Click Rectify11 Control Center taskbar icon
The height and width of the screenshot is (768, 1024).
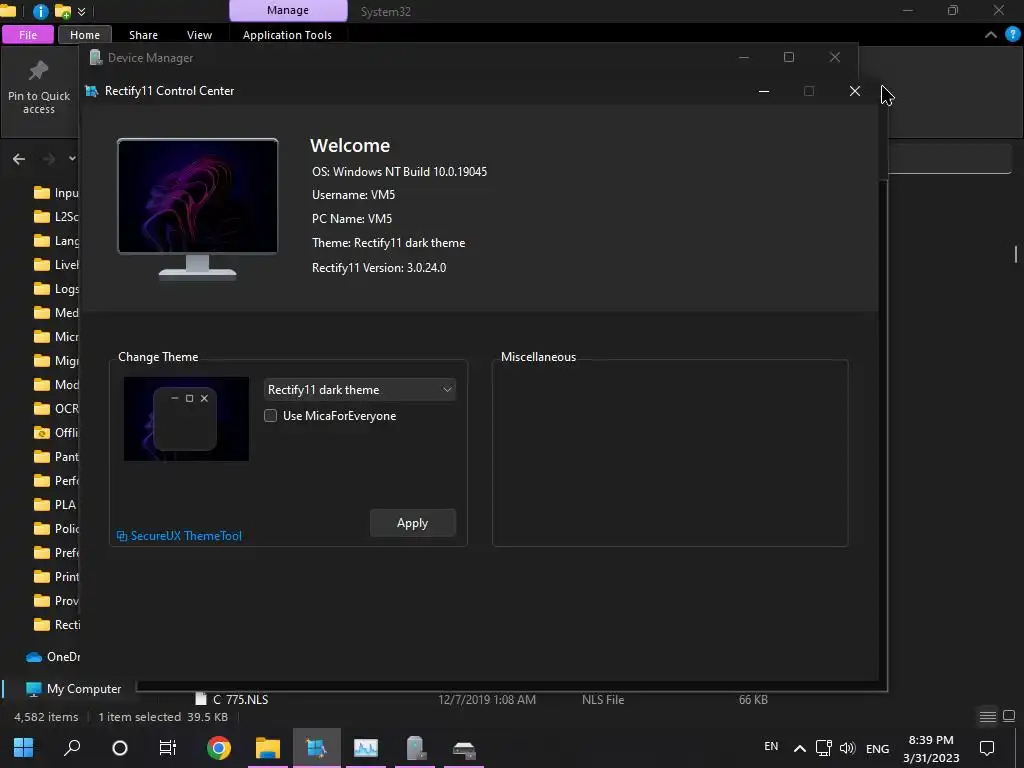pos(317,748)
